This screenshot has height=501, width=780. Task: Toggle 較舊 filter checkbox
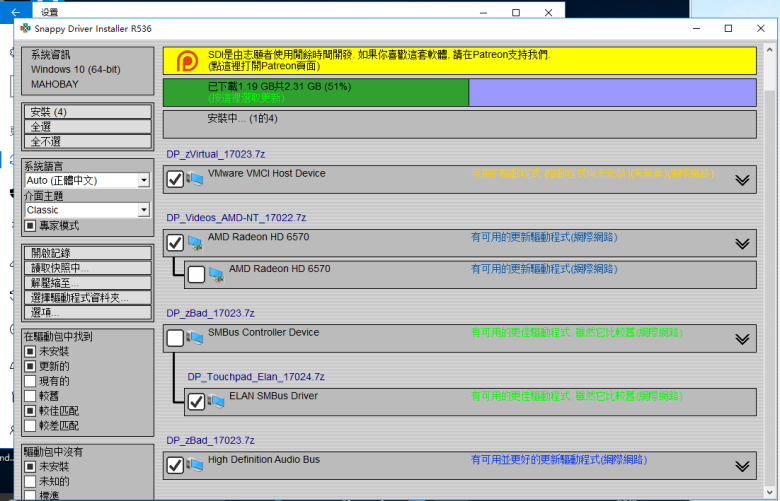[30, 396]
